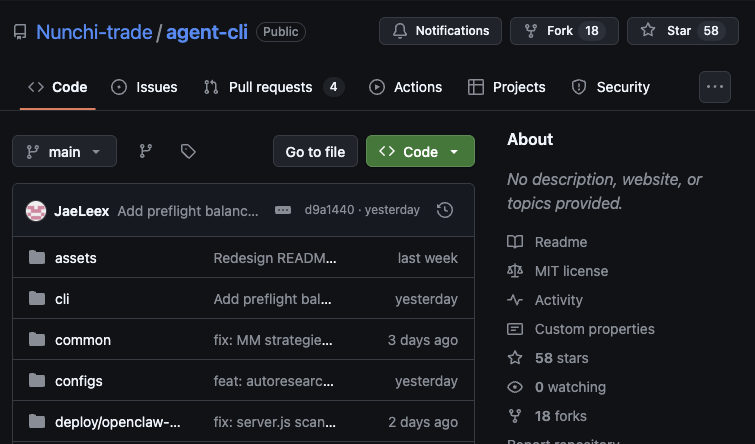
Task: Click the Custom properties note icon
Action: pyautogui.click(x=515, y=329)
